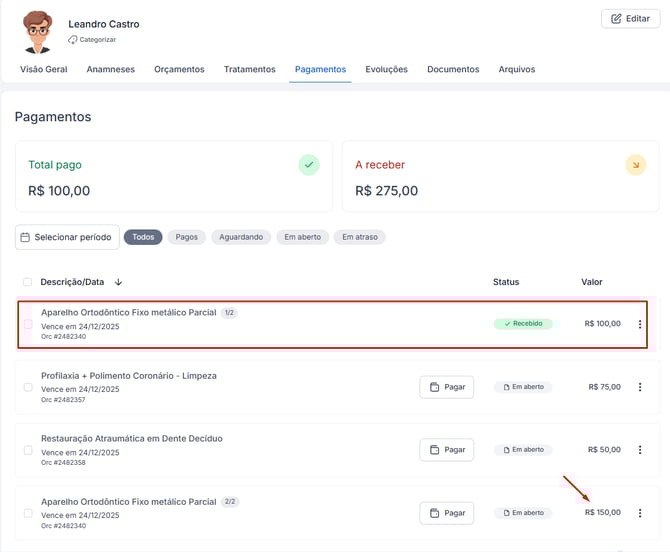Viewport: 670px width, 552px height.
Task: Toggle the select-all checkbox in table header
Action: (27, 282)
